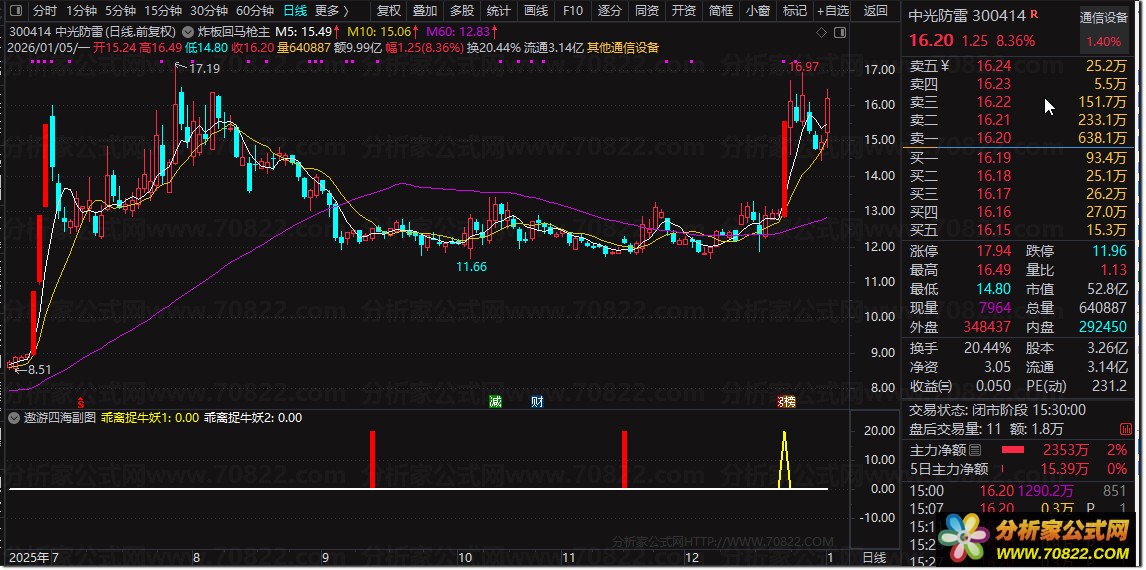Click the 遨游四海副图 indicator name
1146x570 pixels.
pos(60,418)
